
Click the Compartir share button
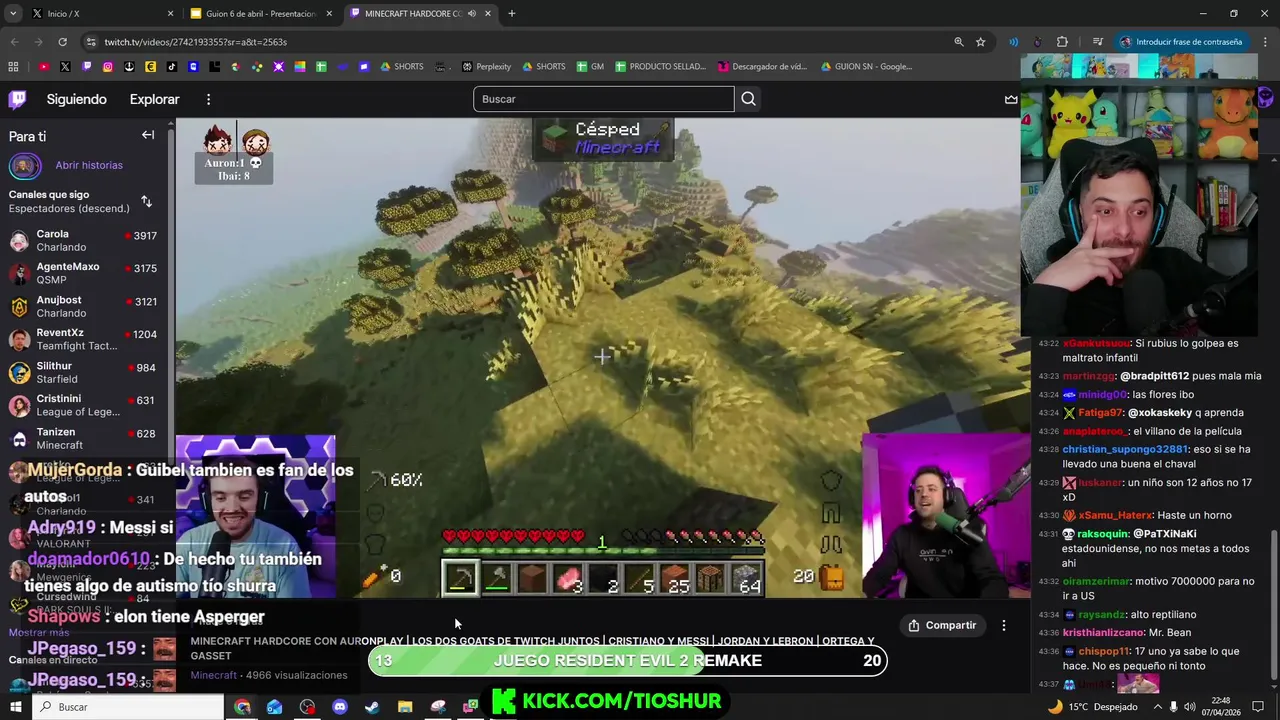[941, 625]
